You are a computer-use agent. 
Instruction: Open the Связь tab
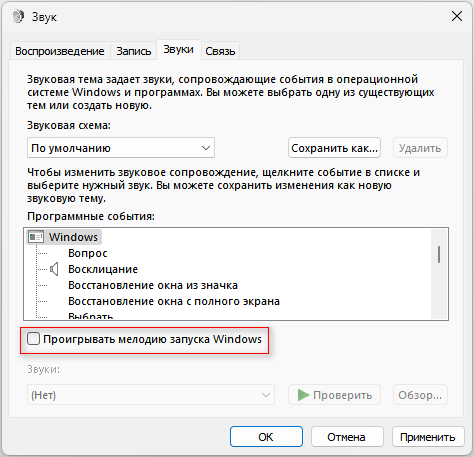click(220, 51)
